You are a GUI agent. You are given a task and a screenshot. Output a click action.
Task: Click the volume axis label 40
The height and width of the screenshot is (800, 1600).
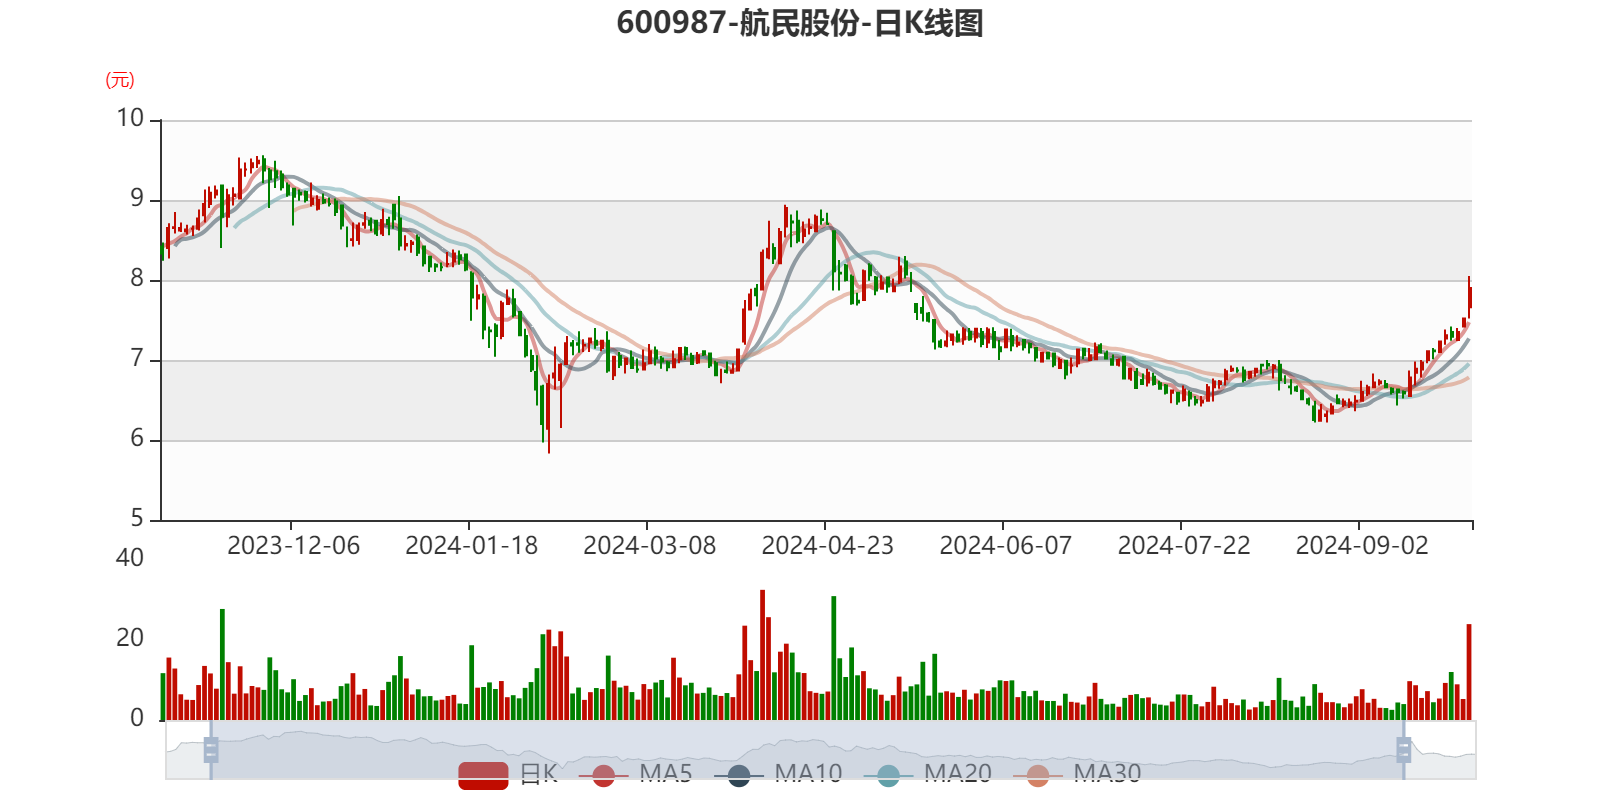[130, 558]
